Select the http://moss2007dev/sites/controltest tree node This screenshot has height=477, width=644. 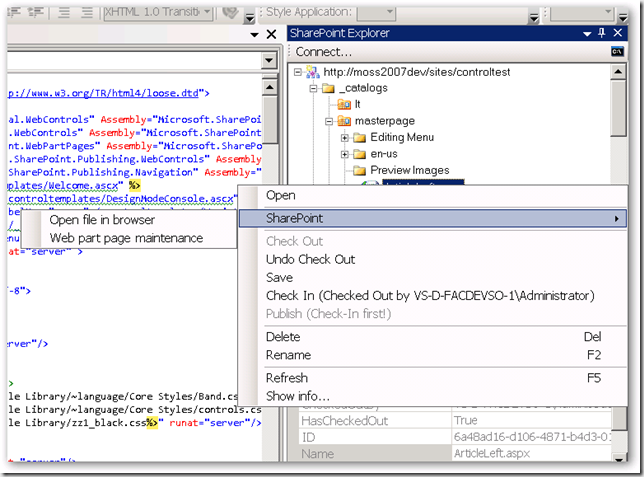[x=416, y=72]
